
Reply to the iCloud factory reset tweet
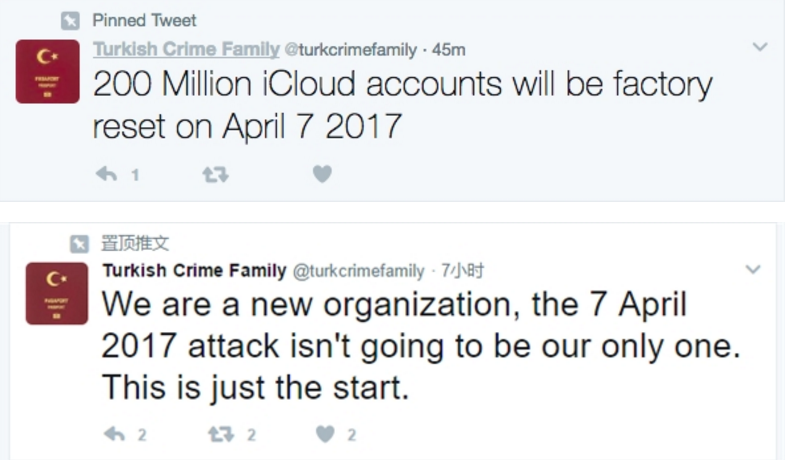106,174
